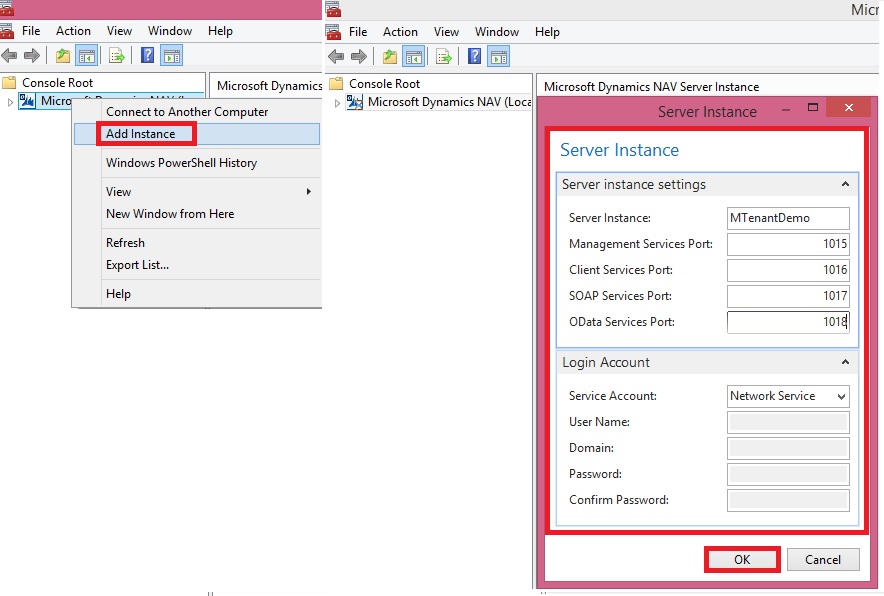Screen dimensions: 884x596
Task: Collapse the Login Account section
Action: pyautogui.click(x=845, y=362)
